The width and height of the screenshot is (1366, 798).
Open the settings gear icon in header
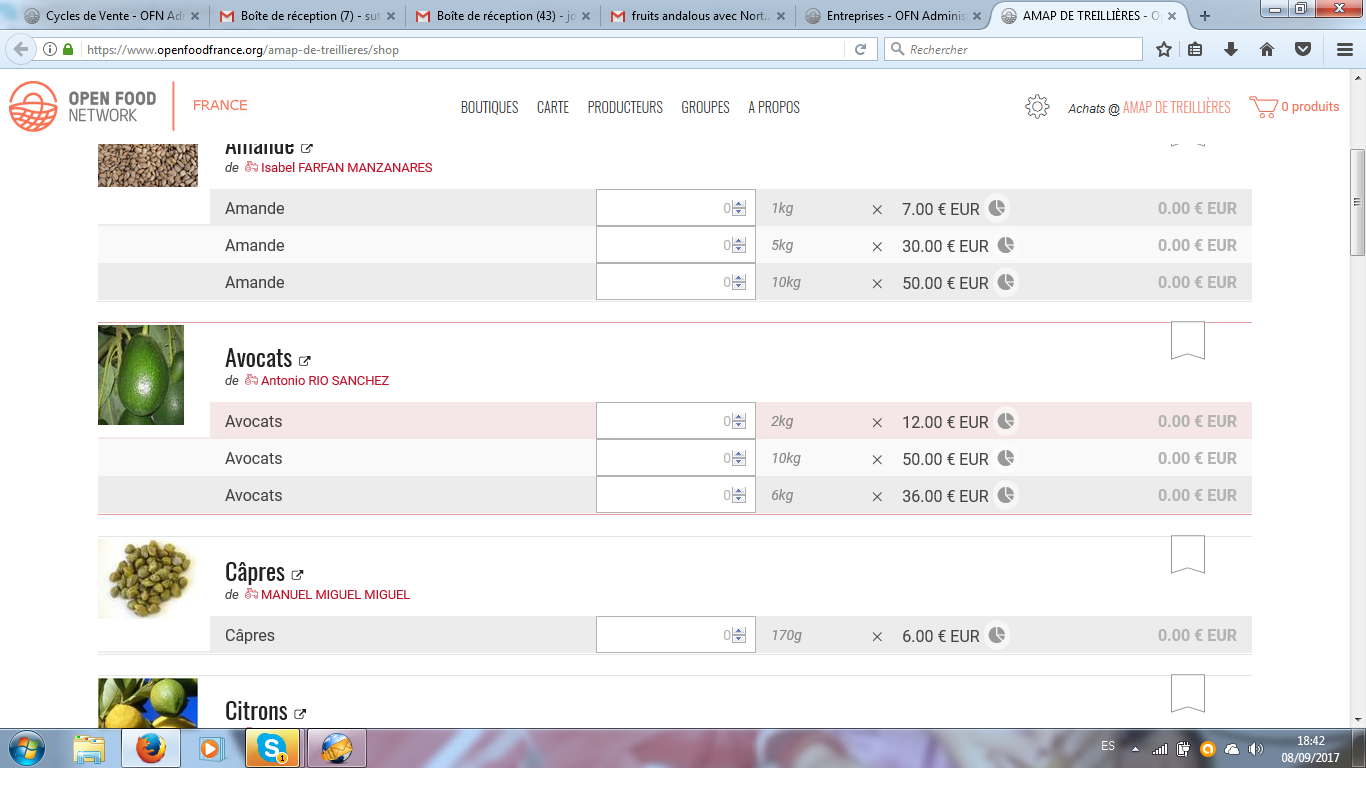[x=1037, y=107]
